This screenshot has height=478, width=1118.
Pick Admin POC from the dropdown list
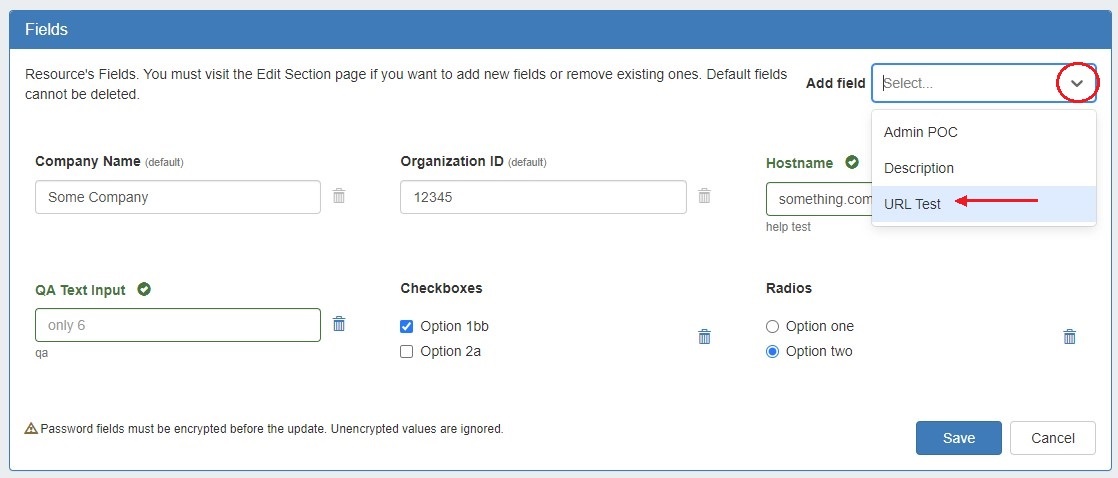pos(920,132)
